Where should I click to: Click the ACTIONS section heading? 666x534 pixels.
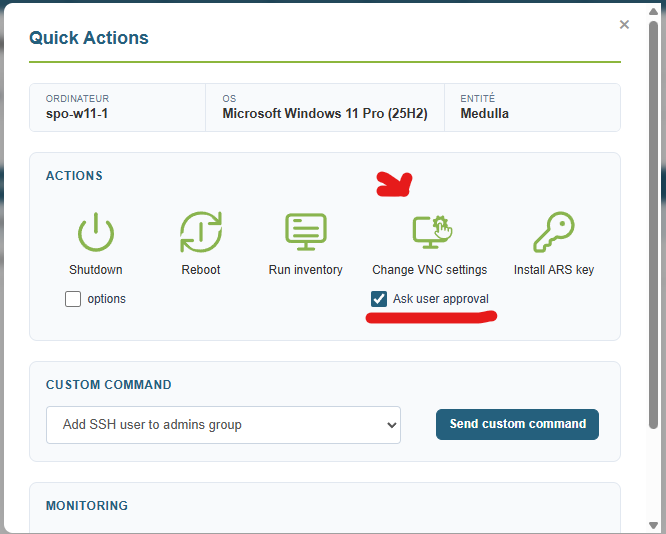(74, 175)
